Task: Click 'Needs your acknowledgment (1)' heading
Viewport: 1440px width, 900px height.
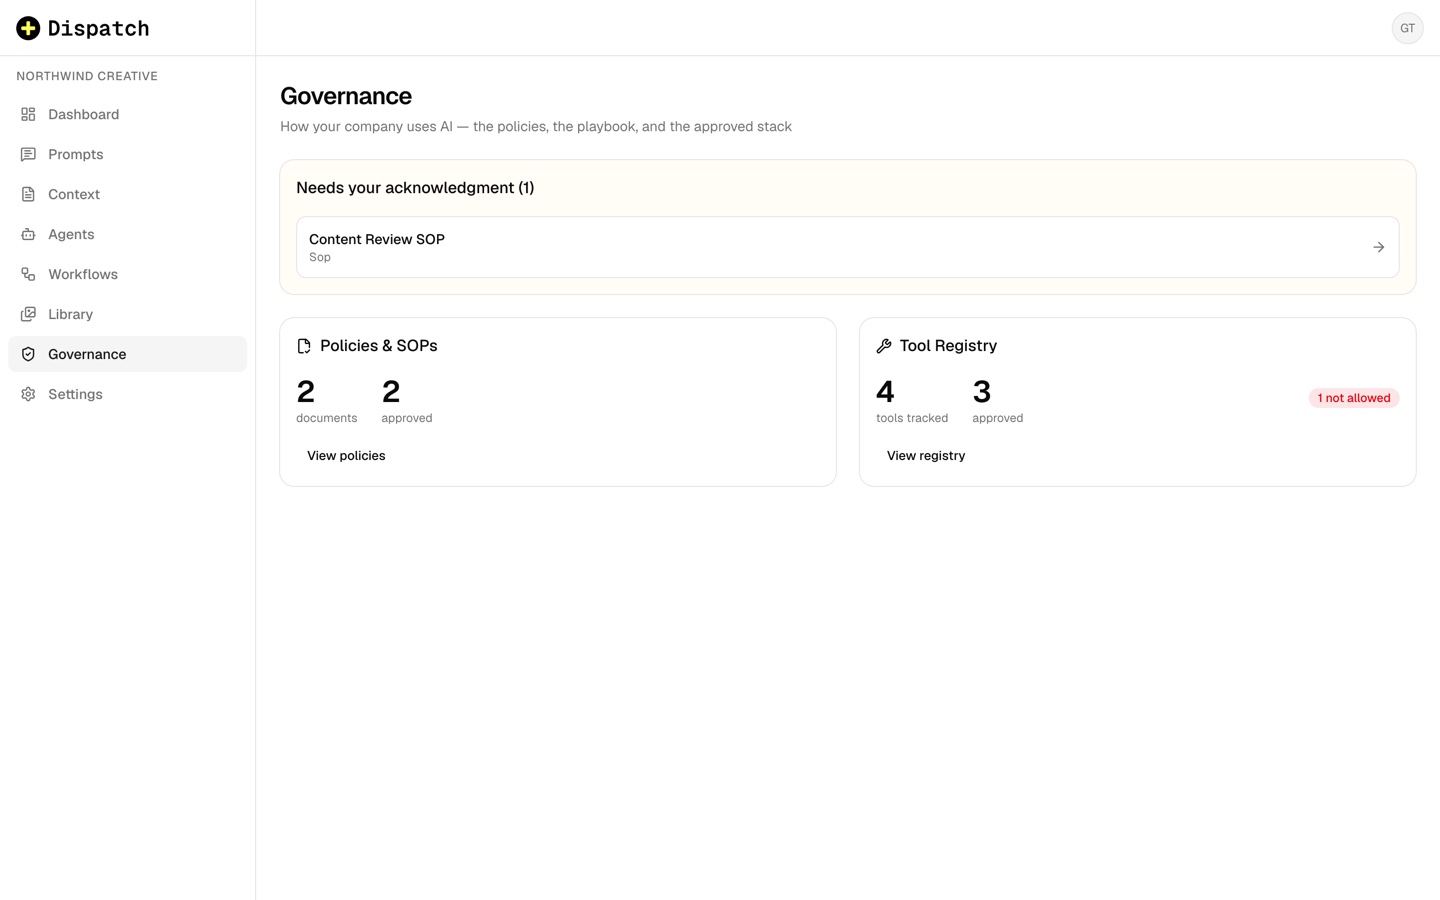Action: (415, 188)
